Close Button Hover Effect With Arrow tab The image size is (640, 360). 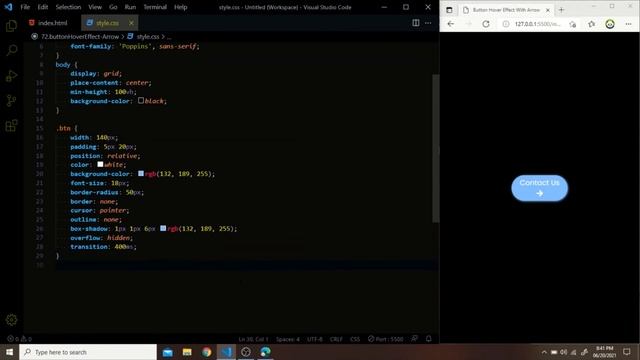click(x=548, y=10)
